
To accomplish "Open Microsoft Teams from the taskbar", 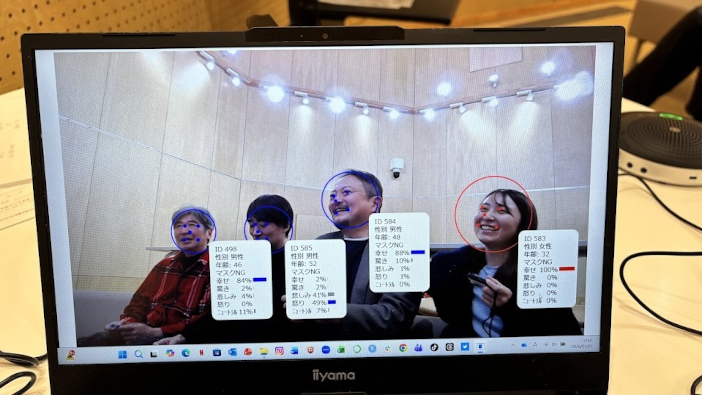I will click(x=418, y=348).
